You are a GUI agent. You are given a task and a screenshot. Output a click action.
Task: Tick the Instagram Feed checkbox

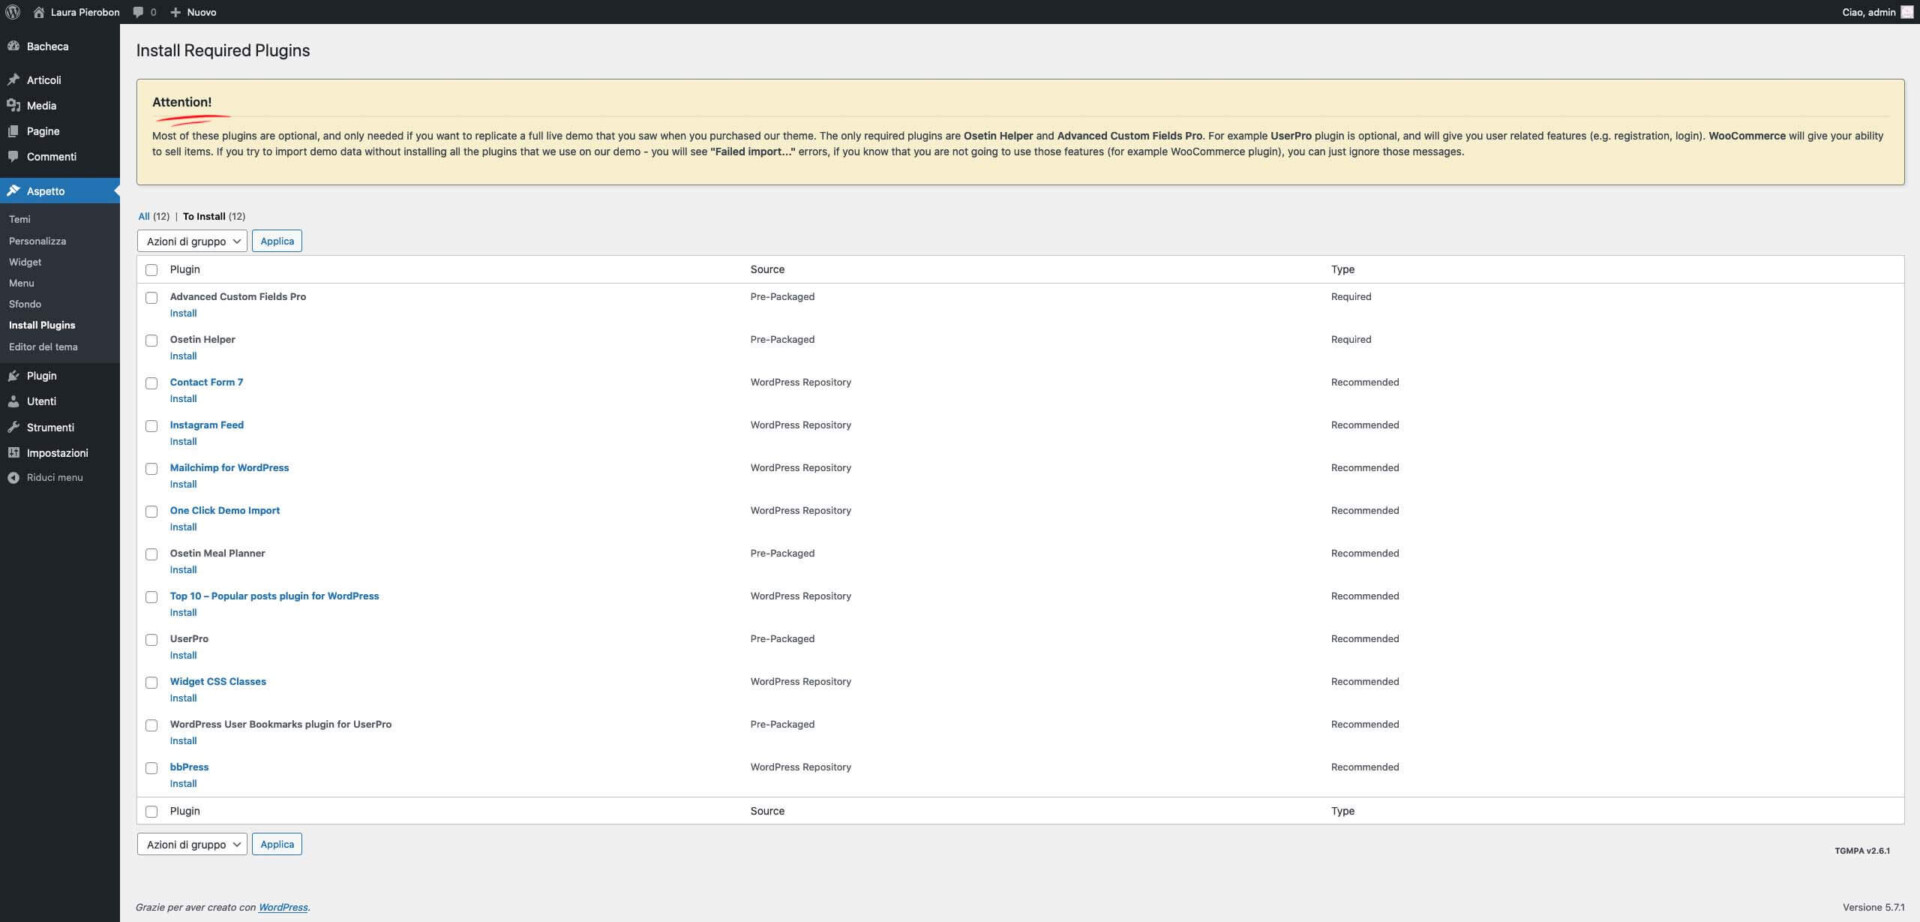click(x=152, y=426)
